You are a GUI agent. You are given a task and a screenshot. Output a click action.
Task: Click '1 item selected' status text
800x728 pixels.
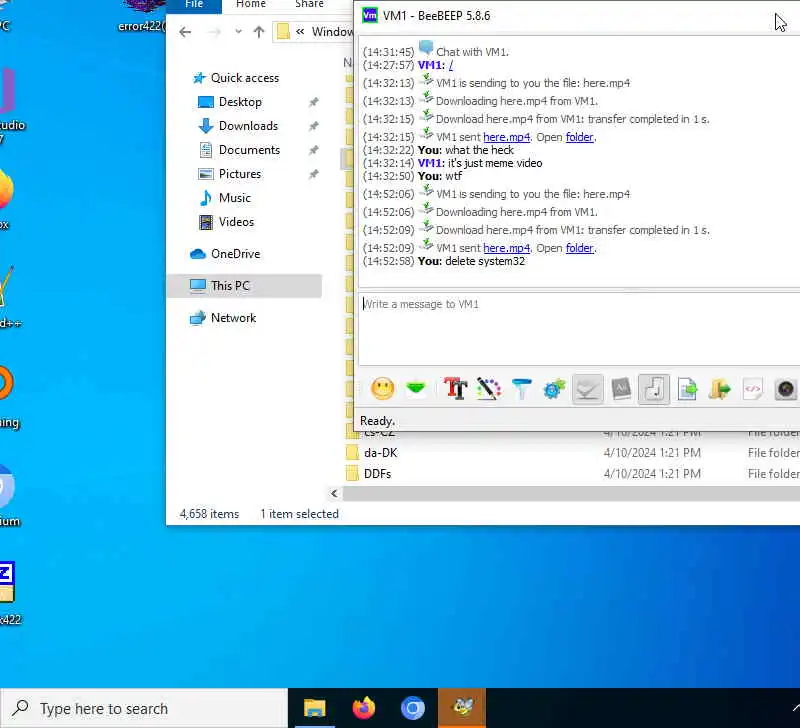(x=299, y=514)
